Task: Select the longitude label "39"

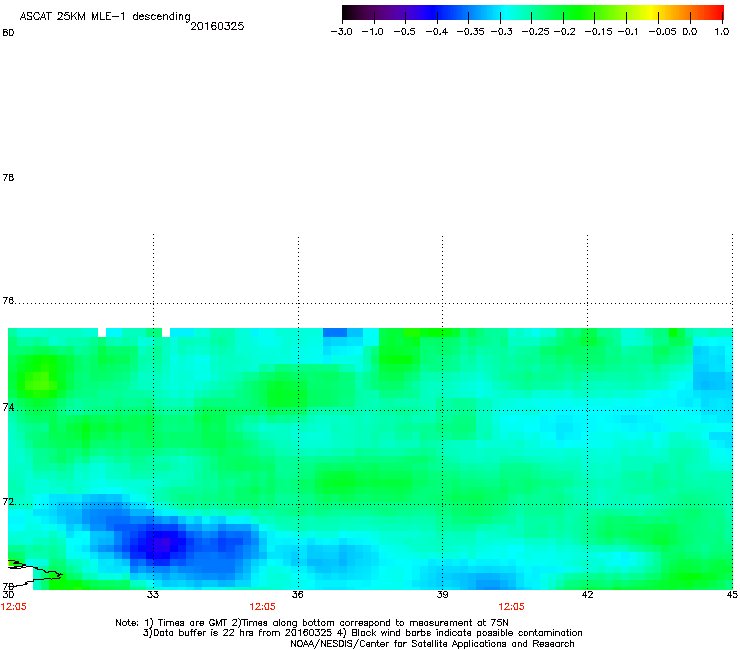Action: pyautogui.click(x=442, y=595)
